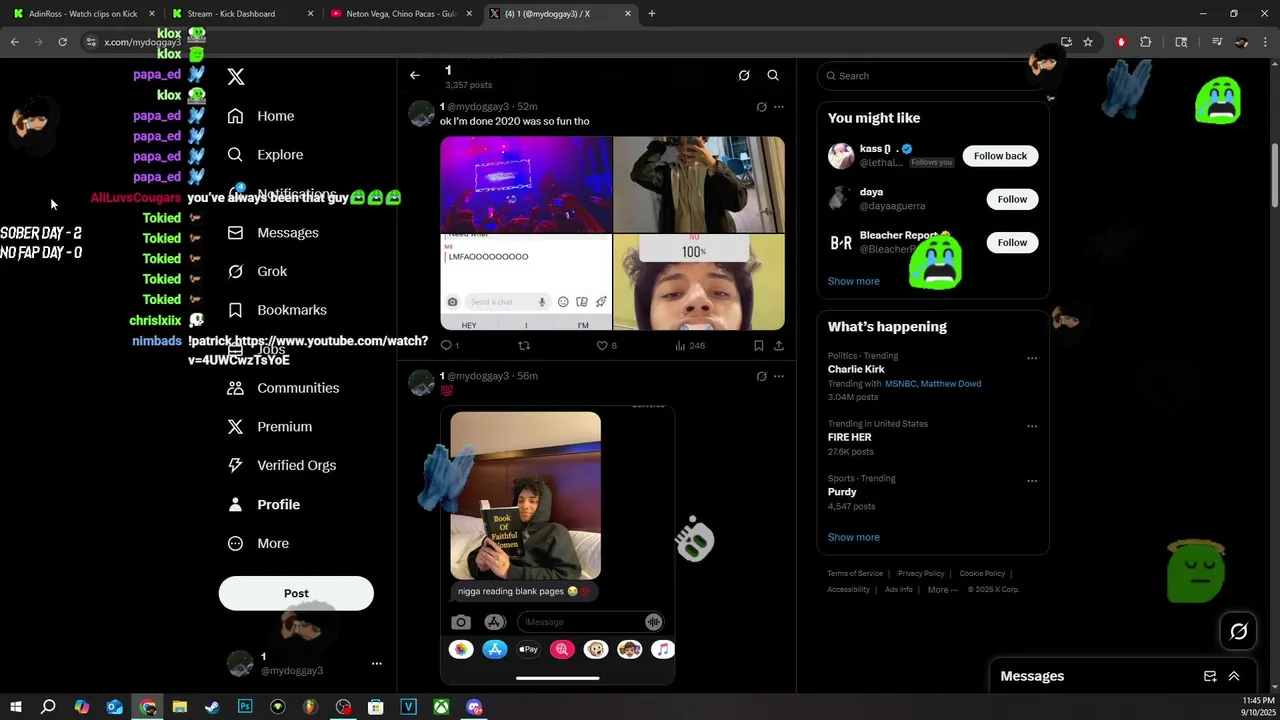Open the Book Of Faithful Women image
1280x720 pixels.
point(525,496)
